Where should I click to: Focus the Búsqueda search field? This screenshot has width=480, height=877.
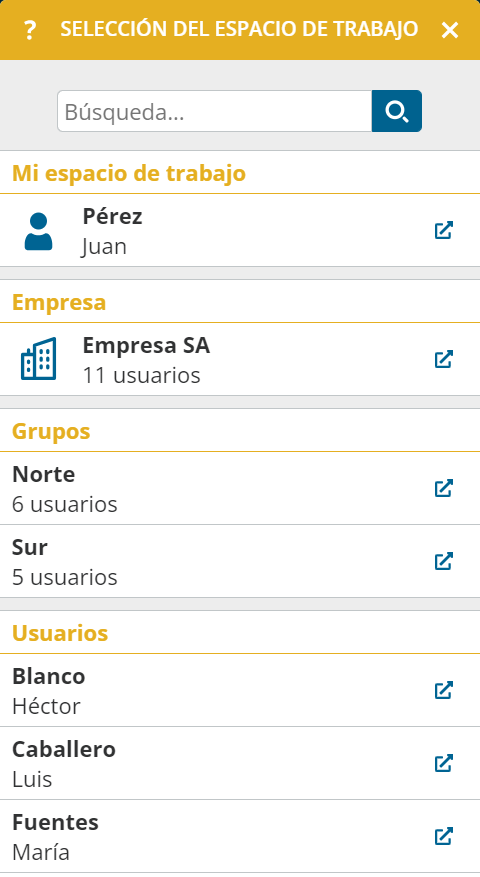tap(214, 111)
